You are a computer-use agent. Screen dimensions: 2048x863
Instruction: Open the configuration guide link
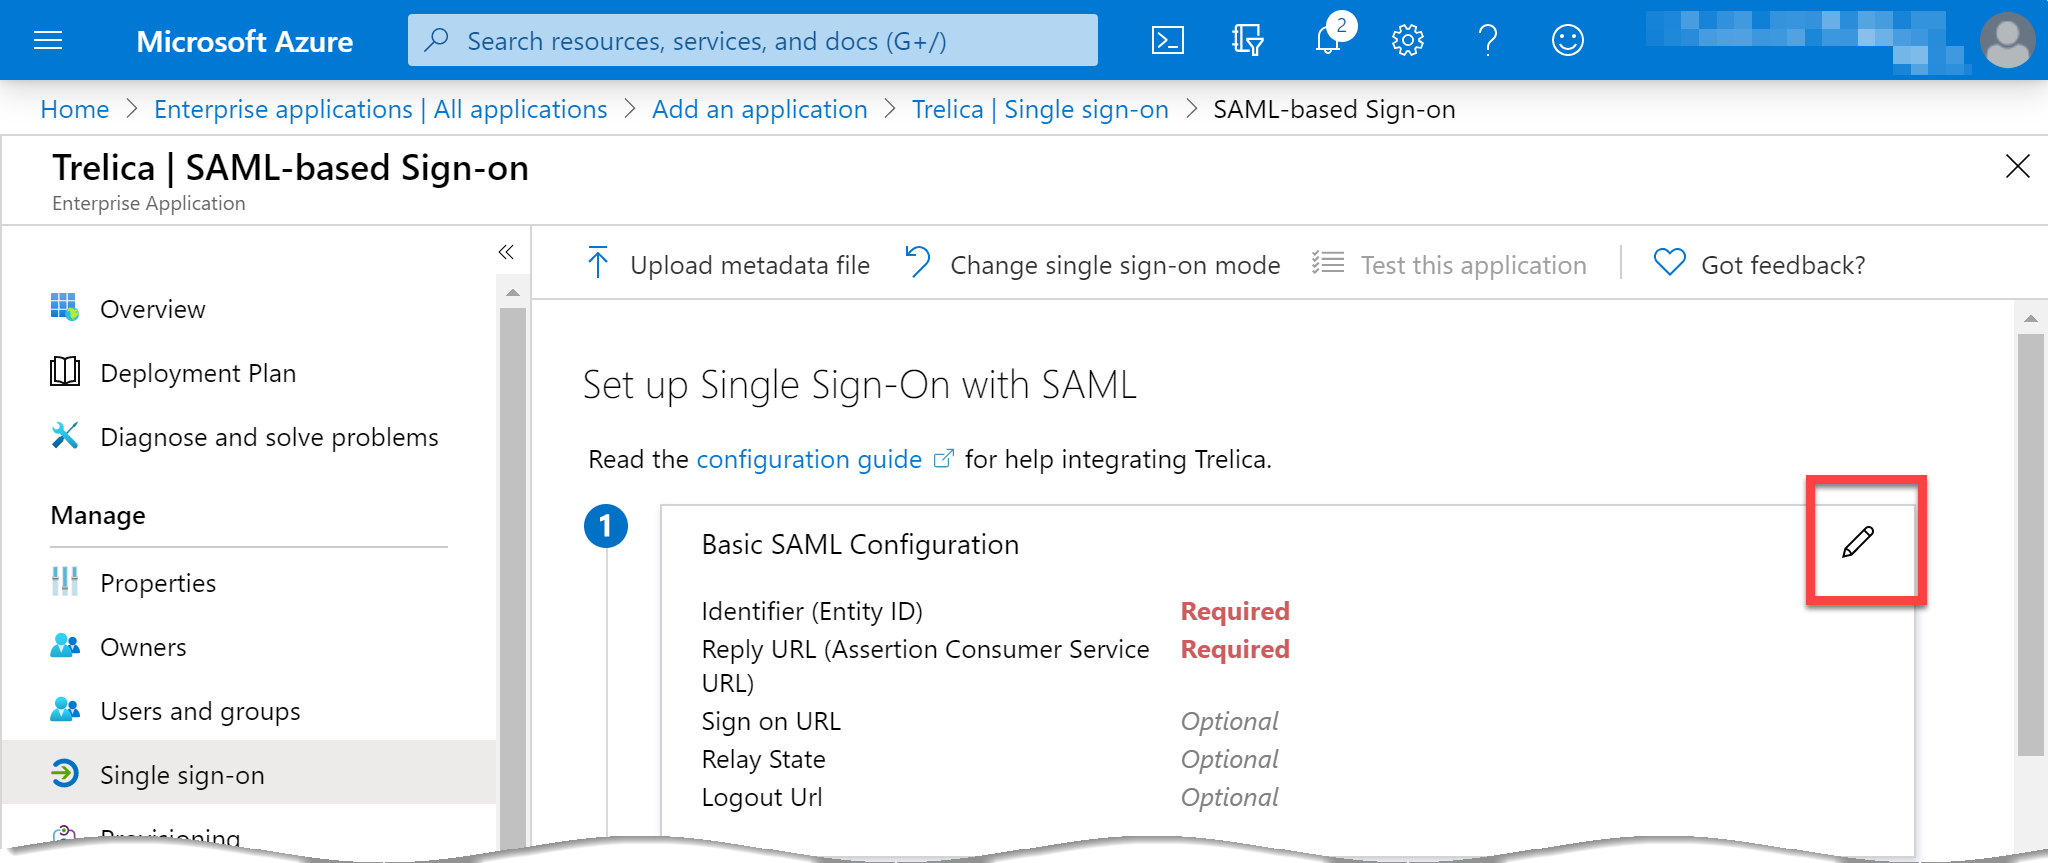809,459
